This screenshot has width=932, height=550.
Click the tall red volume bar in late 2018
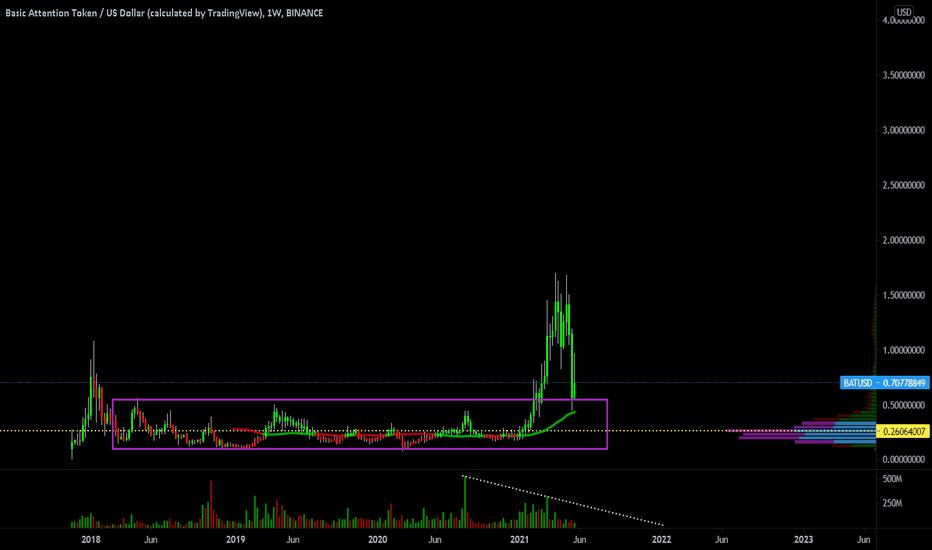point(211,505)
